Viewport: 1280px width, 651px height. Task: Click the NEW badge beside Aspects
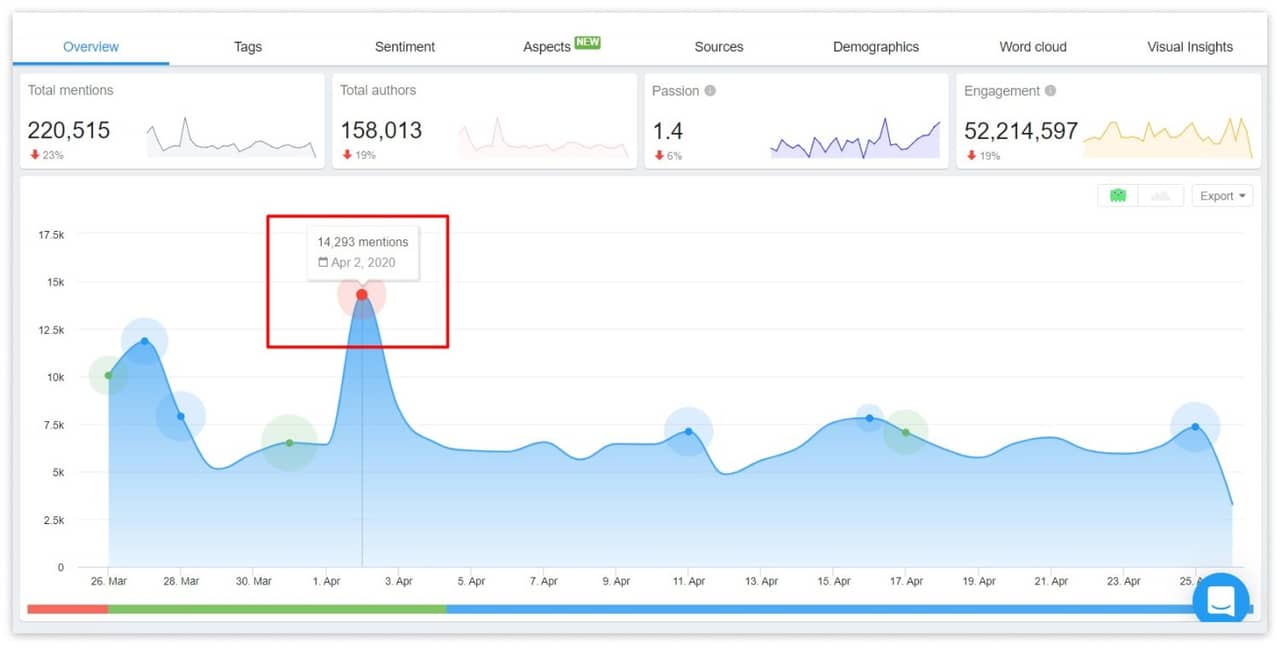coord(587,41)
